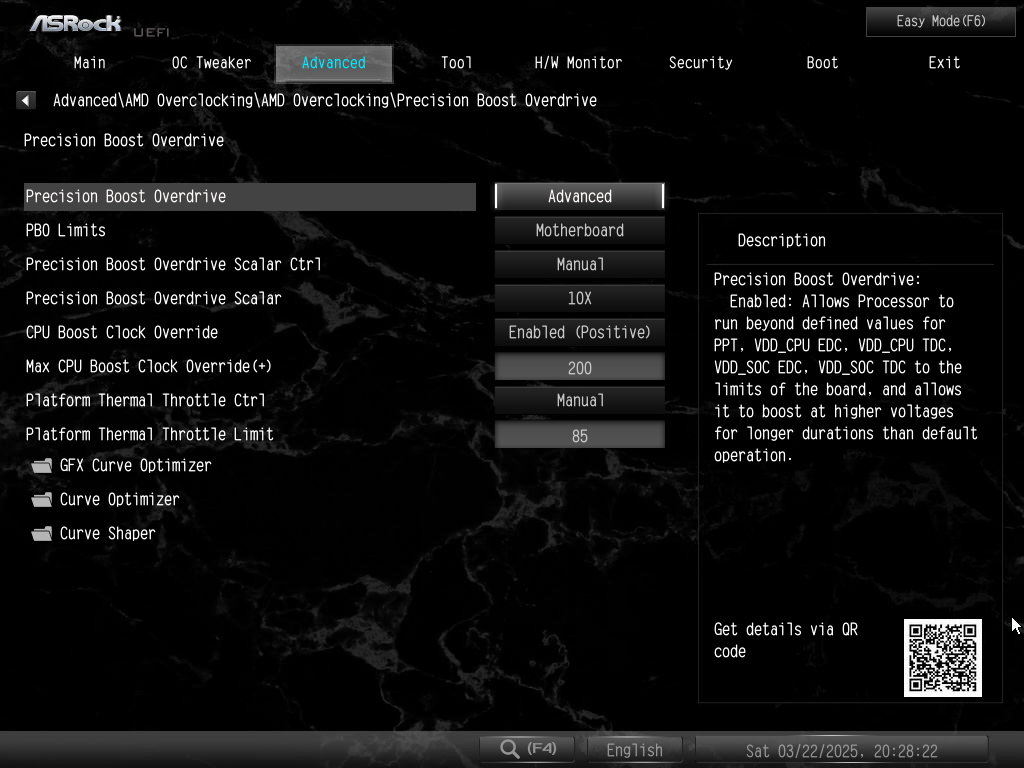Viewport: 1024px width, 768px height.
Task: Click the English language button
Action: pos(634,750)
